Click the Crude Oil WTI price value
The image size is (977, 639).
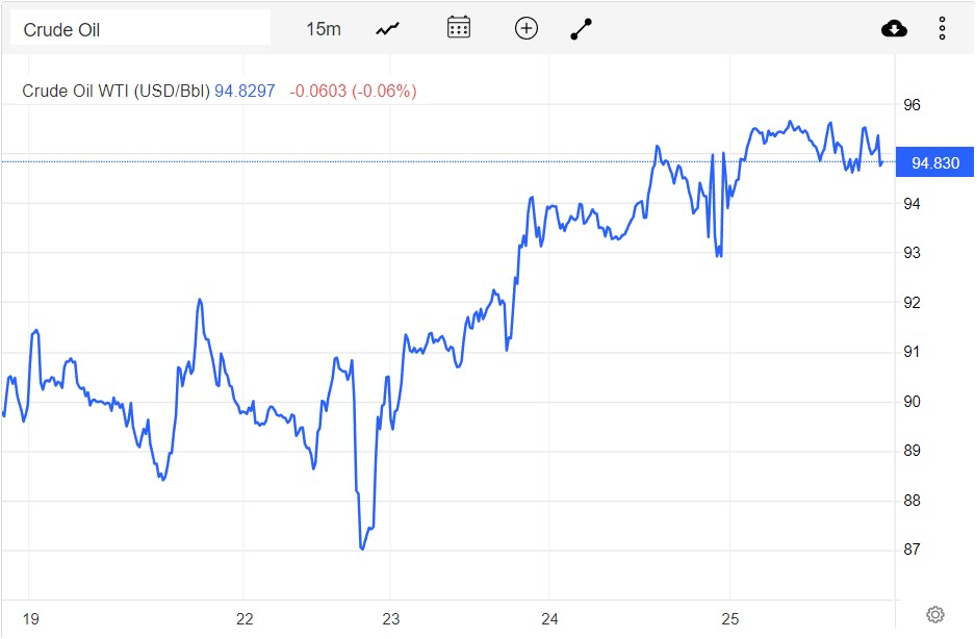(x=245, y=91)
